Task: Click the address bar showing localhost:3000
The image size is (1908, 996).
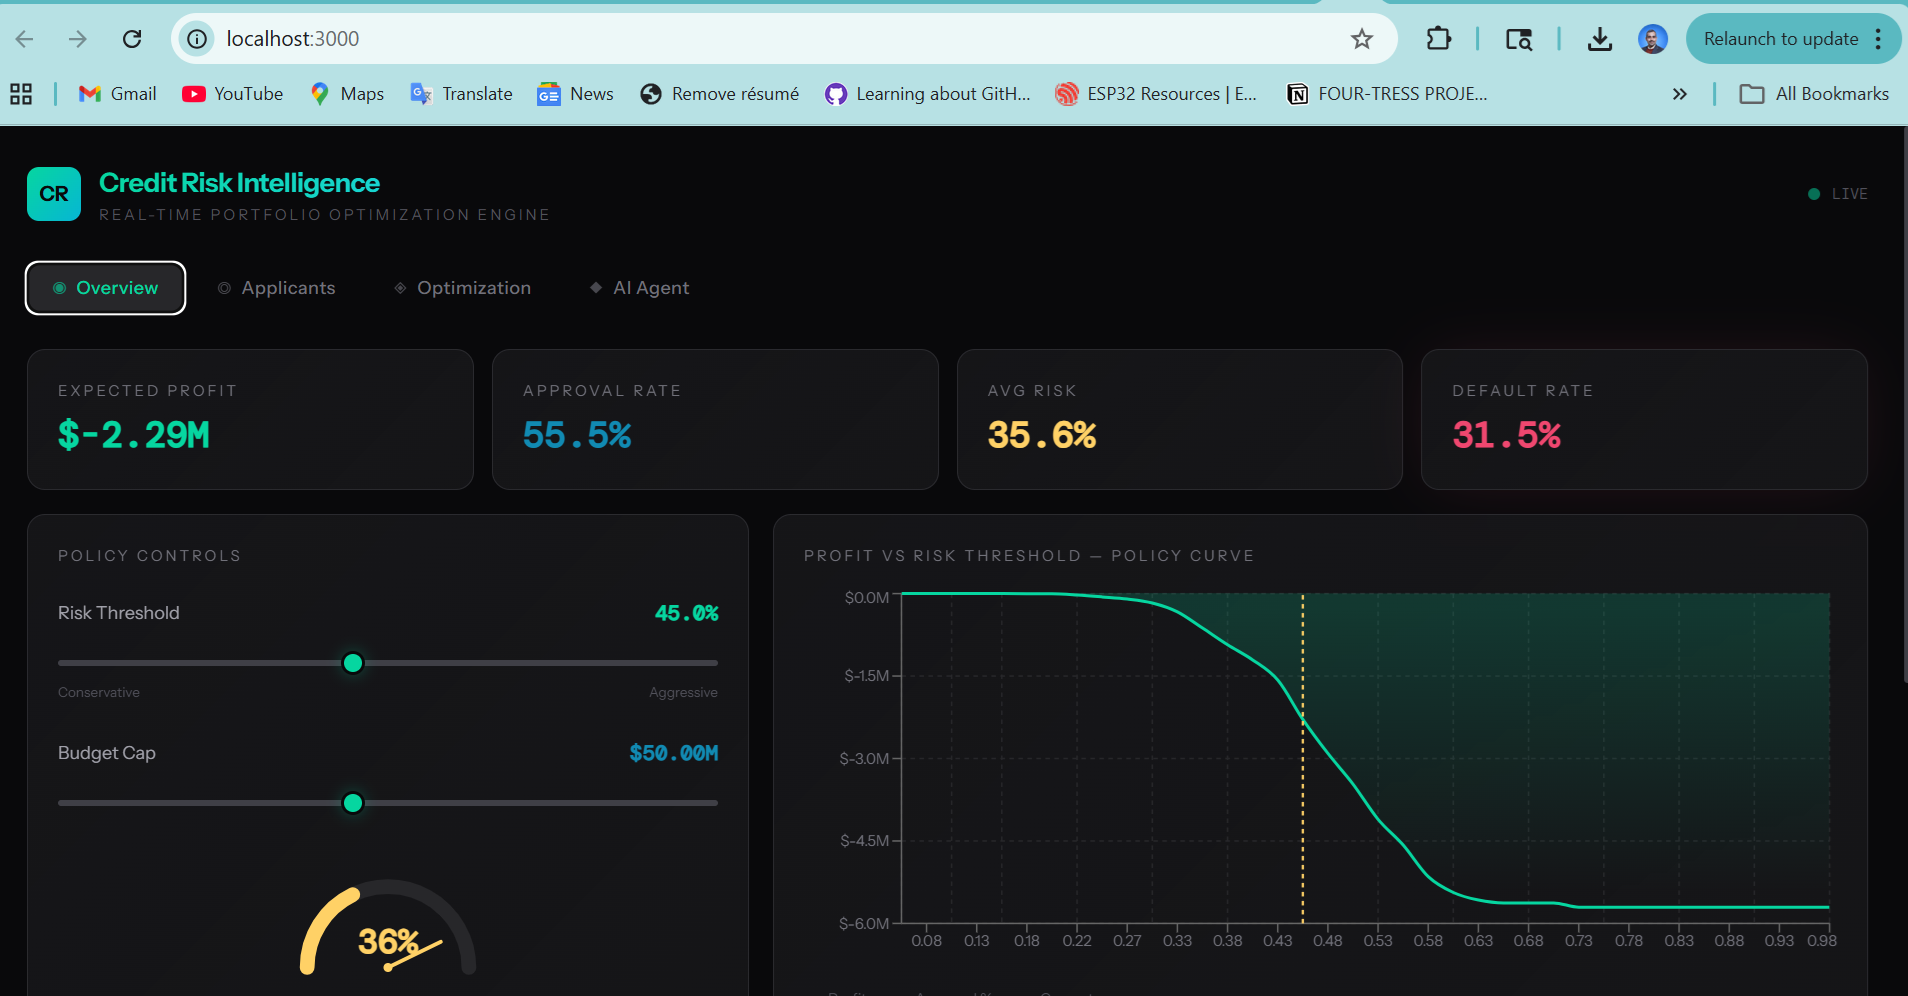Action: pos(700,39)
